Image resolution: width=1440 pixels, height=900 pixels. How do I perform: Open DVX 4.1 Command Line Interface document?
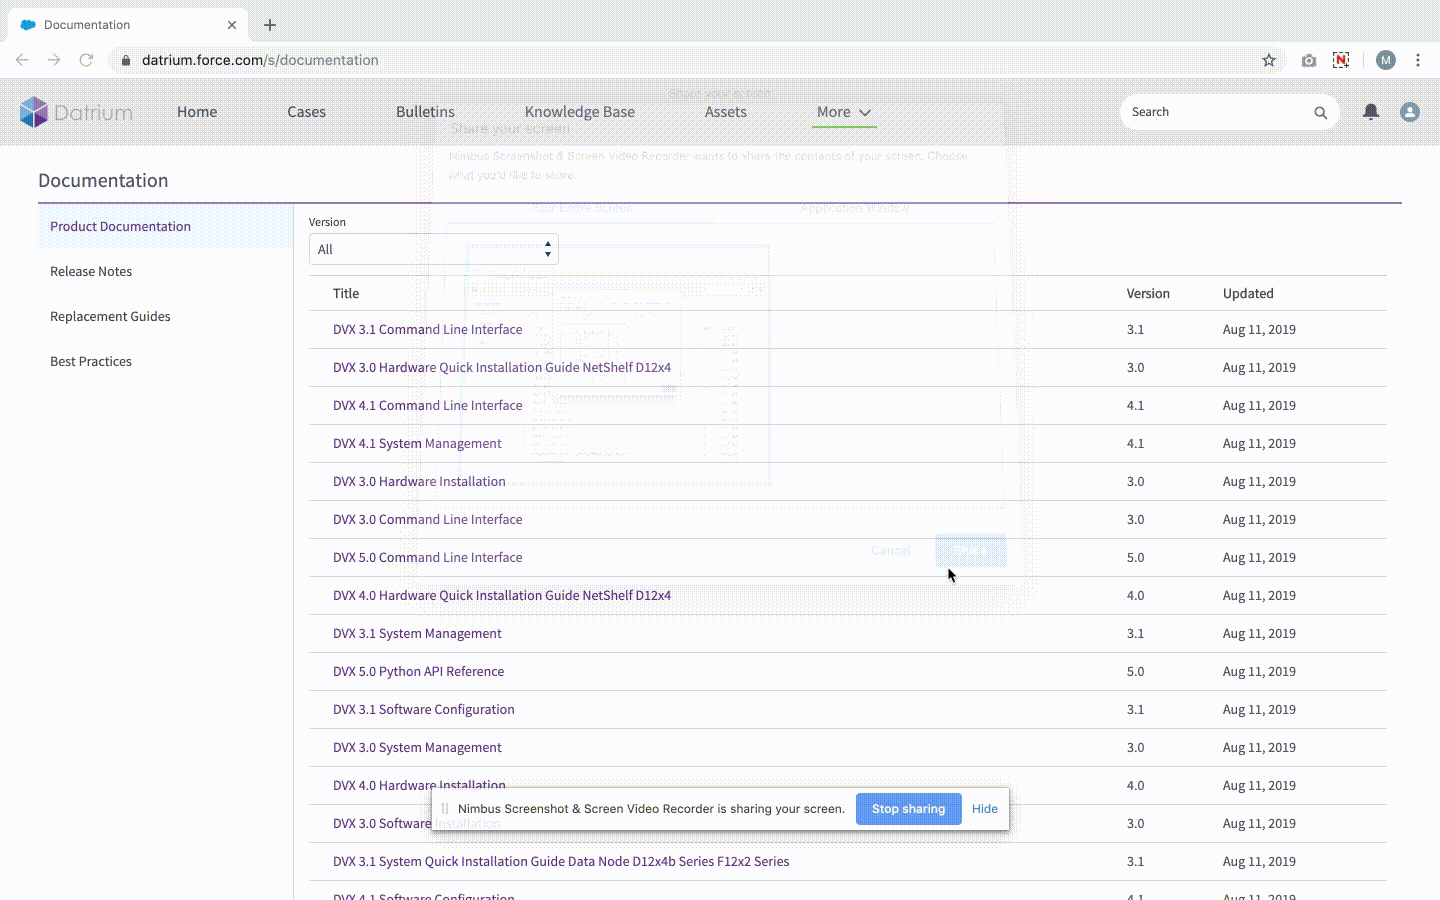point(427,405)
